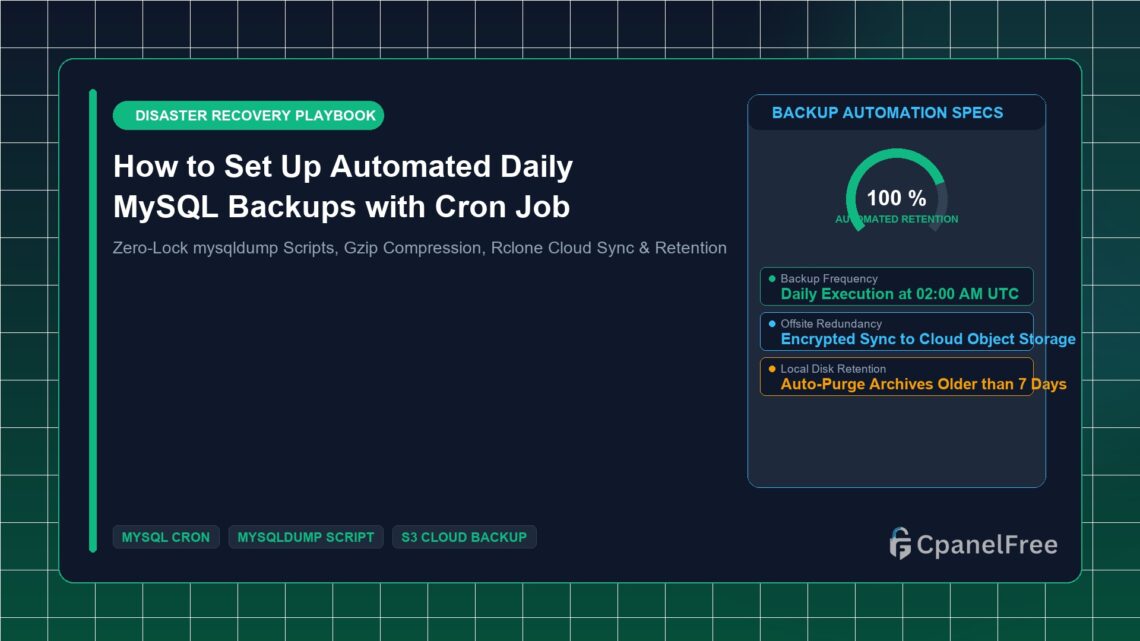Screen dimensions: 1140x641
Task: Click the green dot beside Backup Frequency
Action: tap(772, 278)
